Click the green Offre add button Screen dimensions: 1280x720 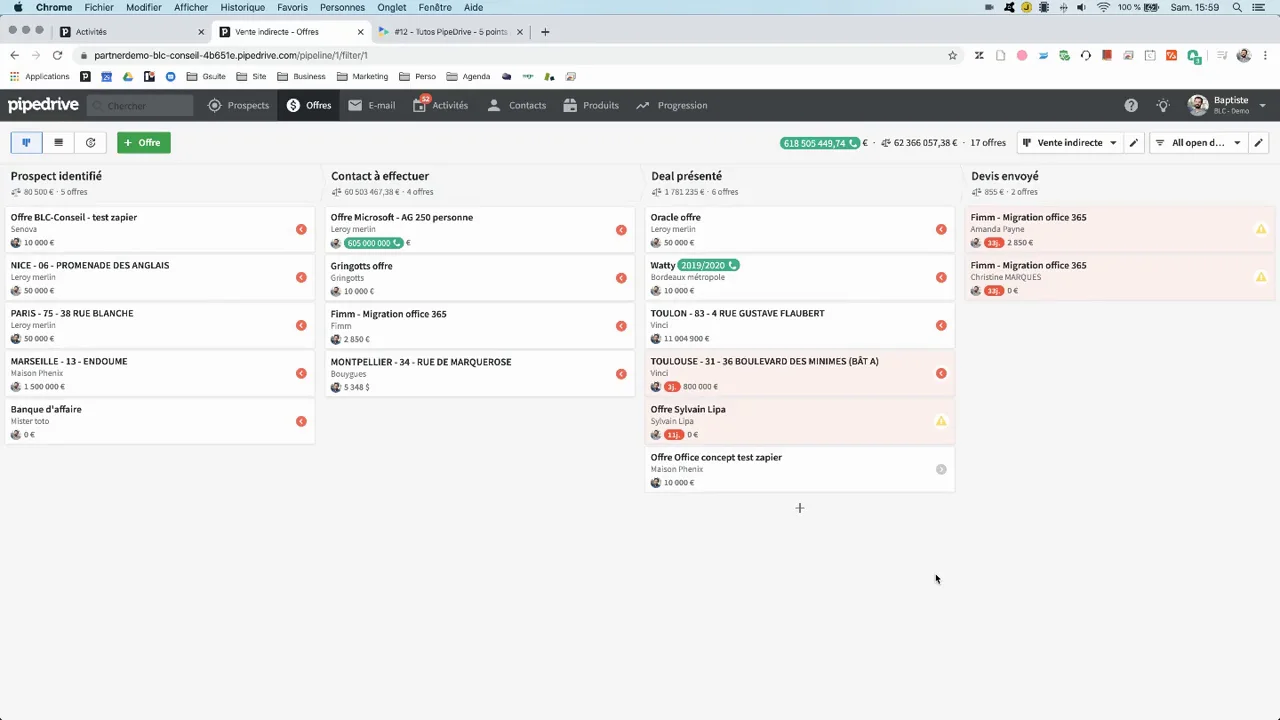point(143,143)
